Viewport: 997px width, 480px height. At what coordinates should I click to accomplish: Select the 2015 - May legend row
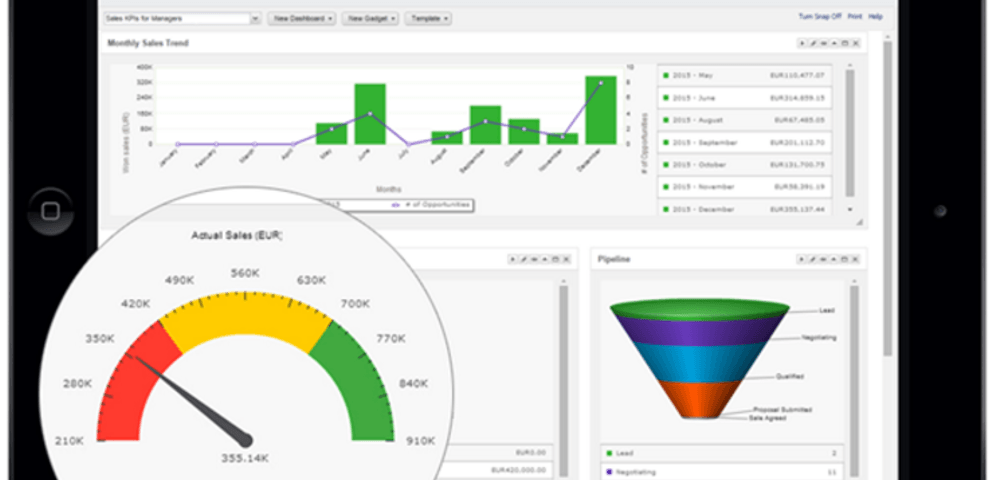(744, 76)
